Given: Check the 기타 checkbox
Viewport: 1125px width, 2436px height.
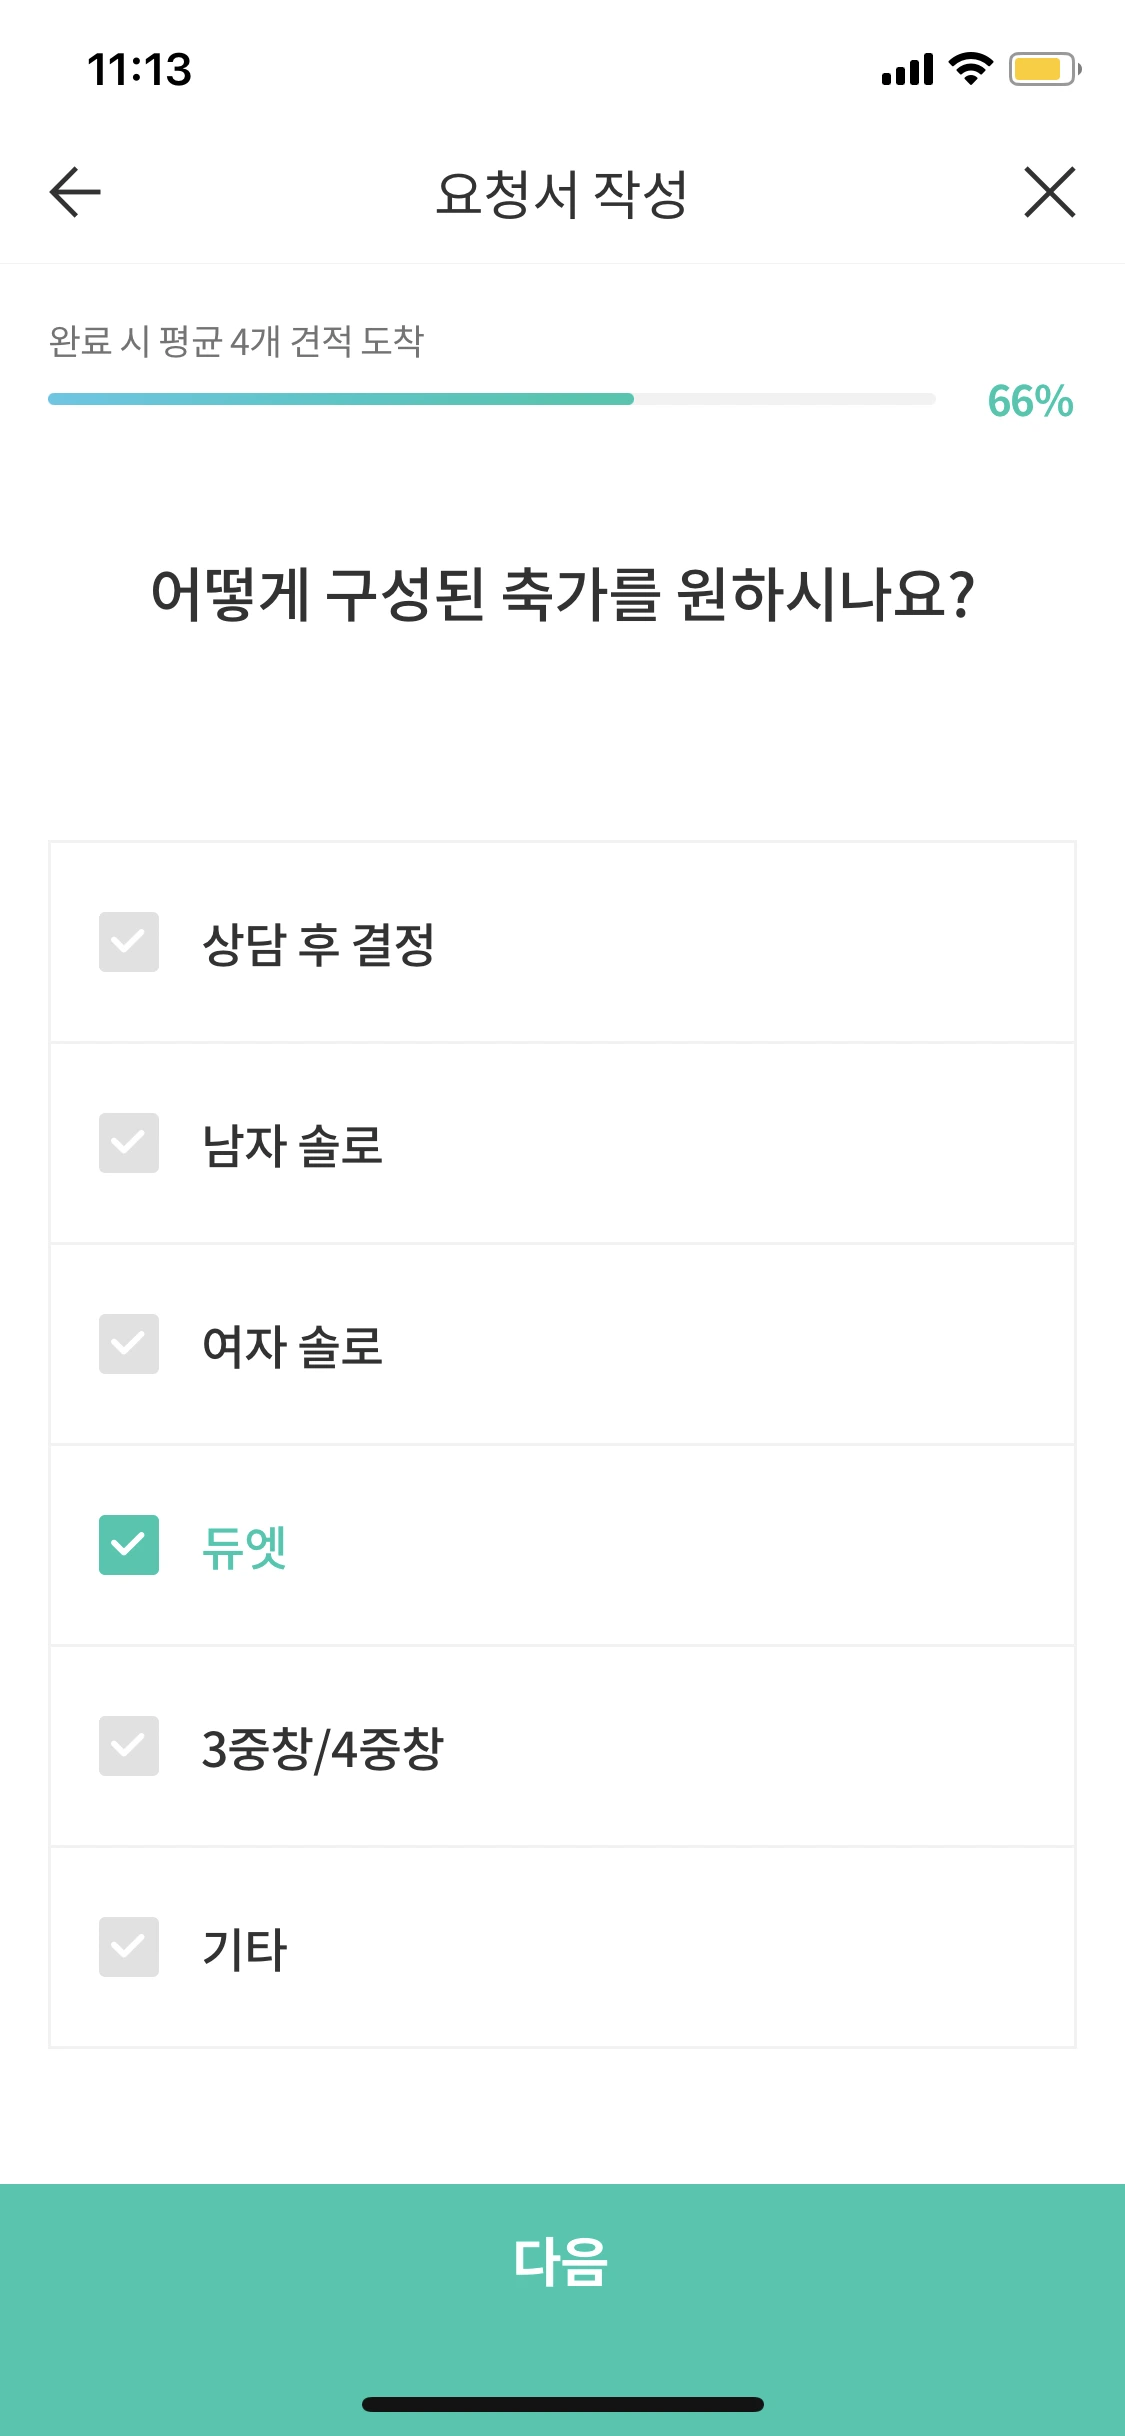Looking at the screenshot, I should 129,1947.
